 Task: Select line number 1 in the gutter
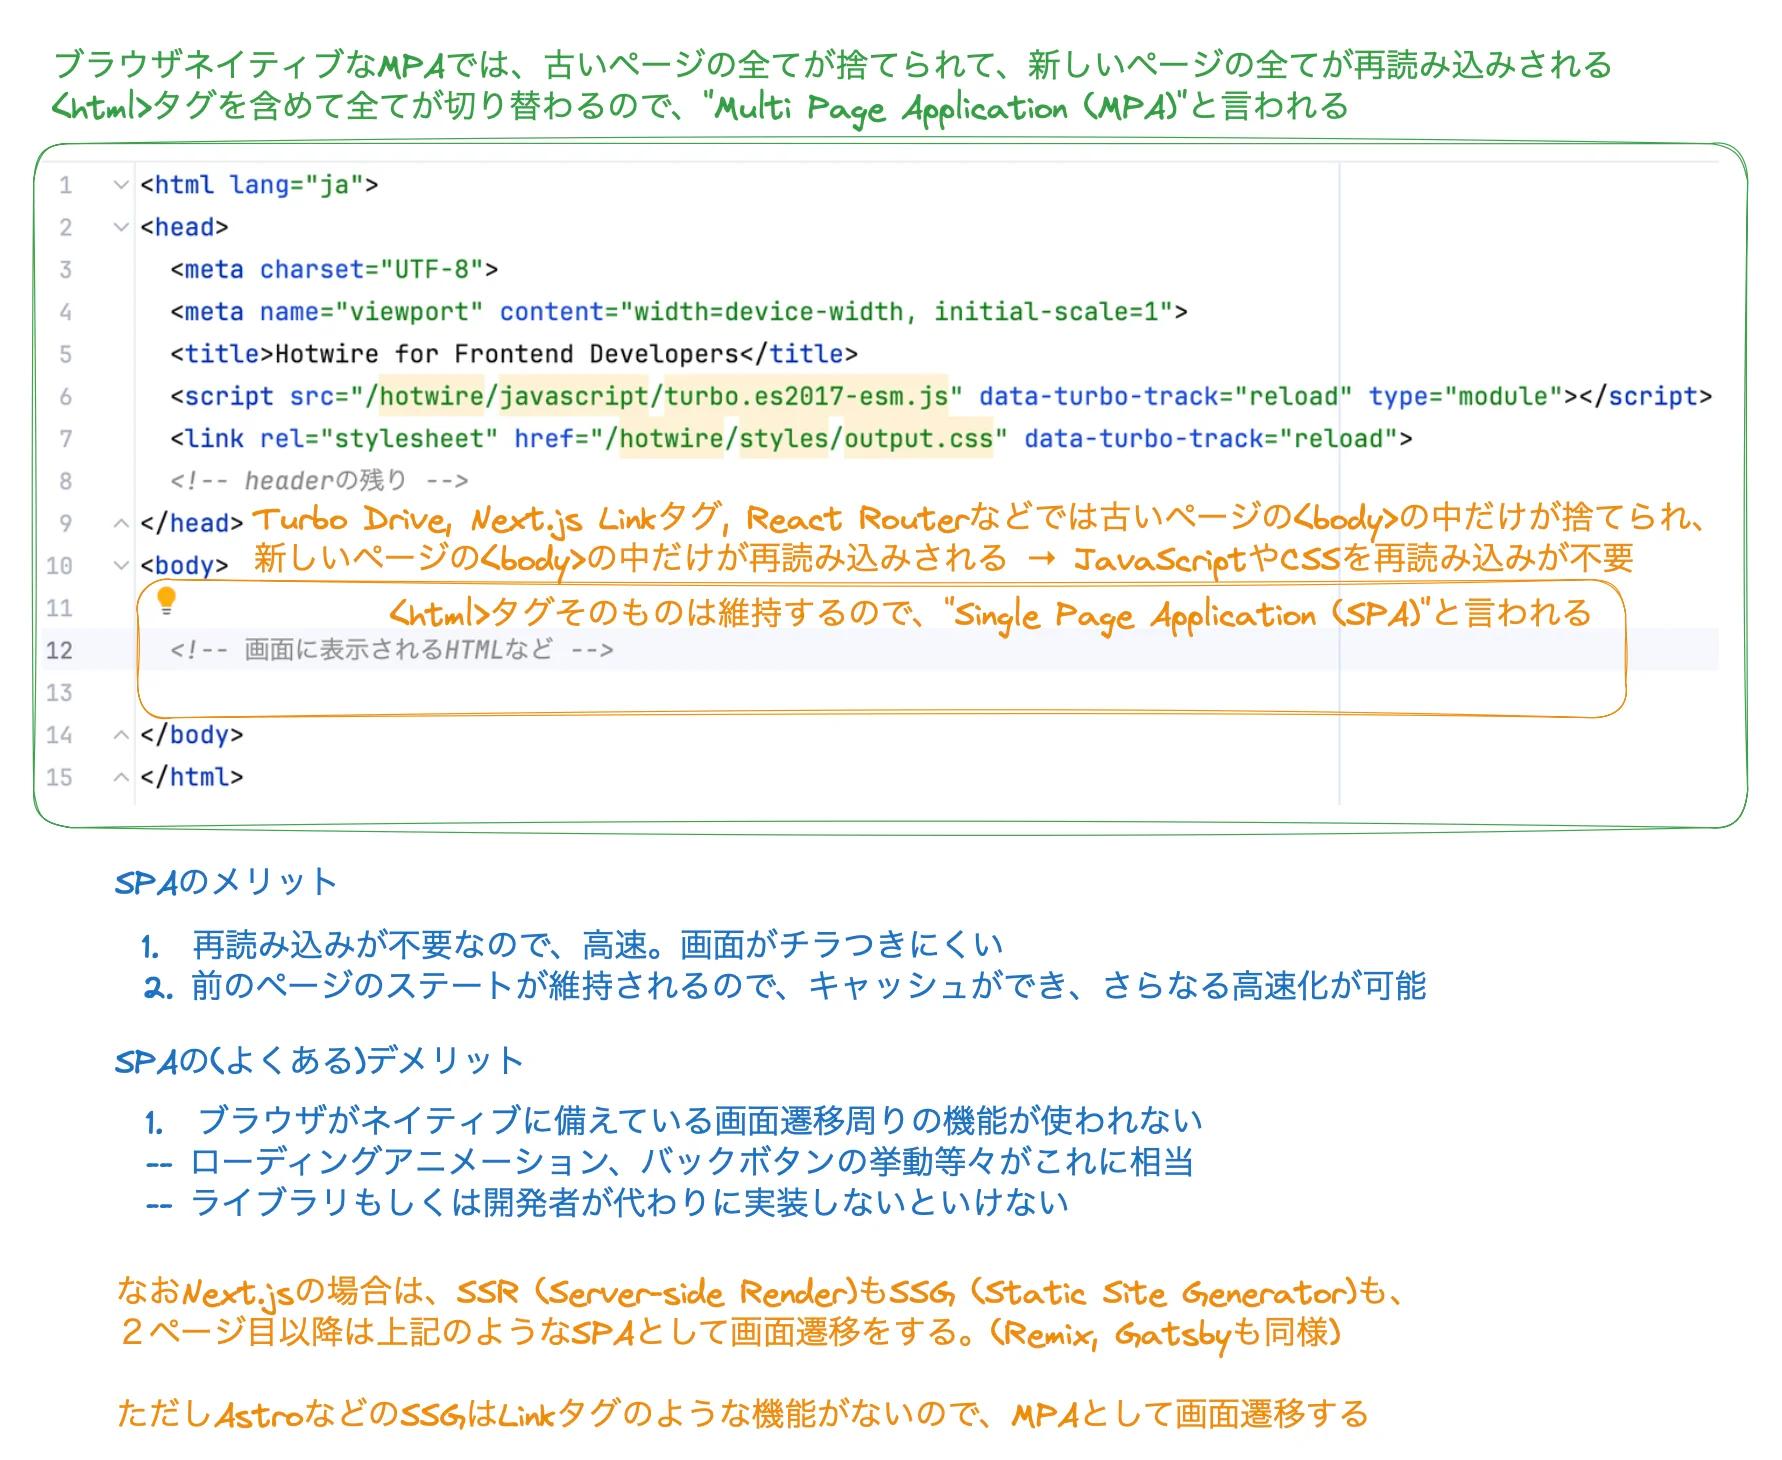coord(65,185)
